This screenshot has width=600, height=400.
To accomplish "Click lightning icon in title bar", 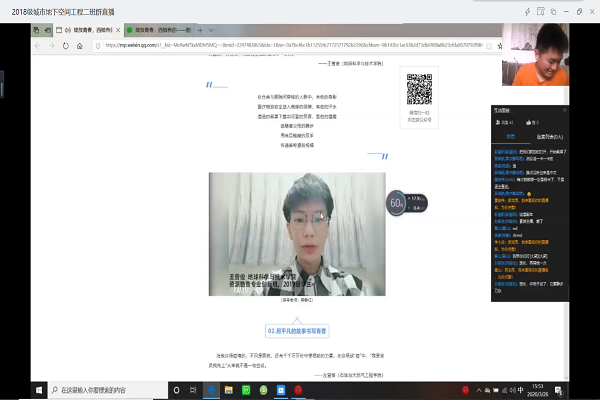I will pos(527,12).
